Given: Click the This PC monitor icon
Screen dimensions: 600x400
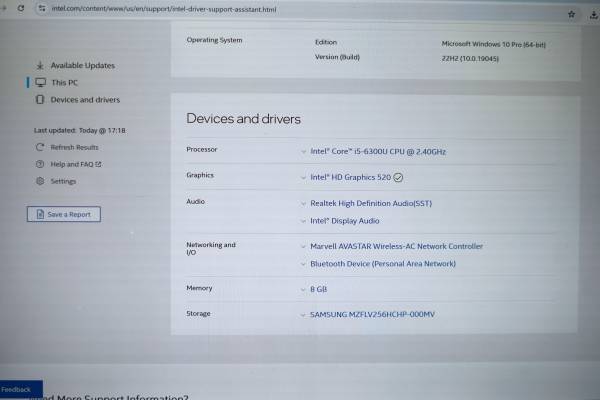Looking at the screenshot, I should pyautogui.click(x=40, y=83).
